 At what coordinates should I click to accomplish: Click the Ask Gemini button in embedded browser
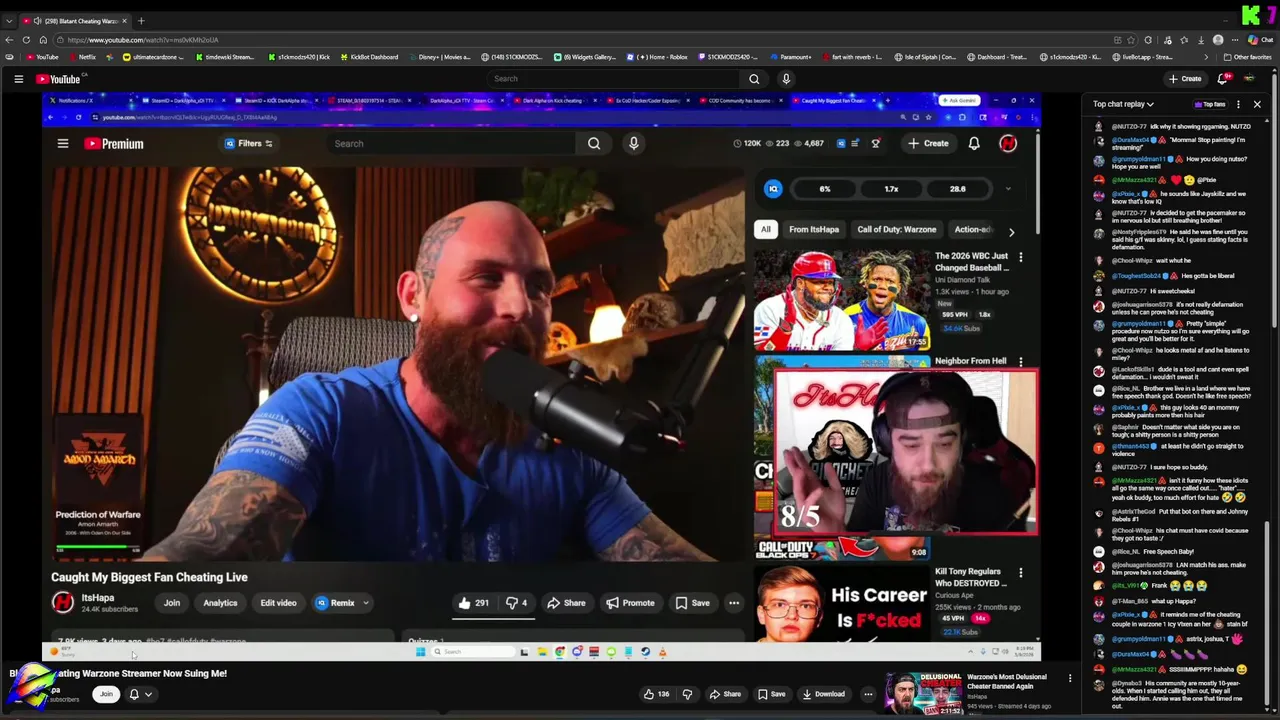[x=959, y=101]
